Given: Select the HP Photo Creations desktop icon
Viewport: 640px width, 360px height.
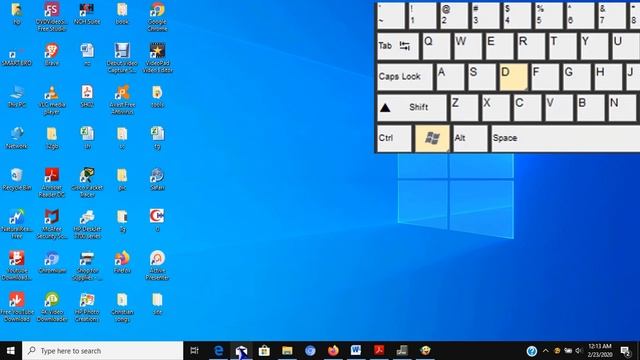Looking at the screenshot, I should [87, 307].
